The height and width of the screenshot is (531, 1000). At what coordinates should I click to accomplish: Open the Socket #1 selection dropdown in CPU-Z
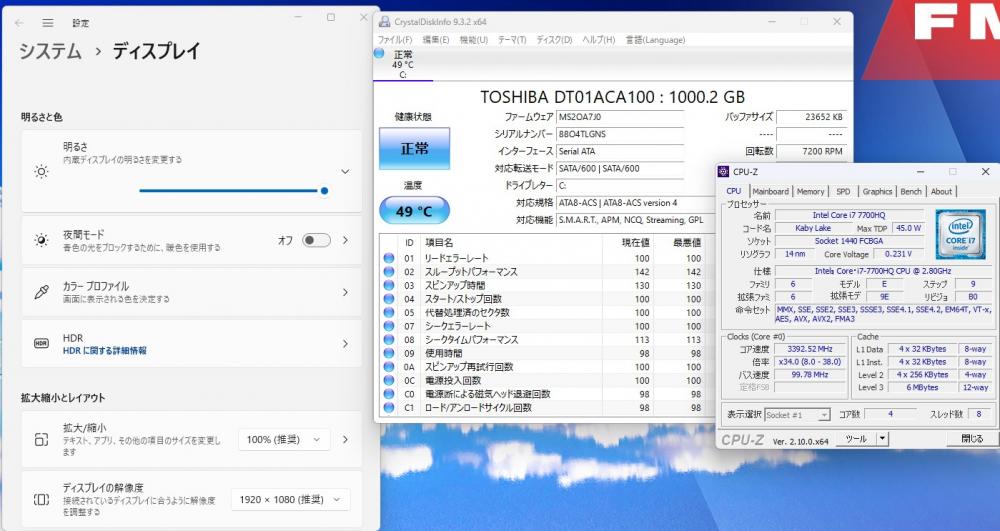(x=797, y=414)
